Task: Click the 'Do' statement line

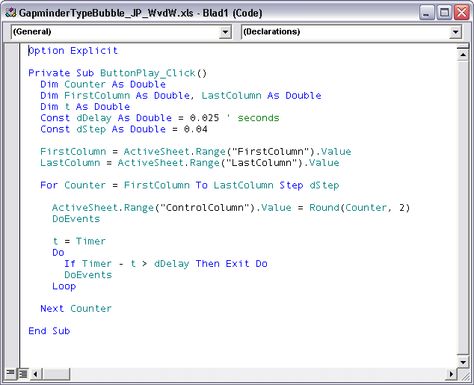Action: pyautogui.click(x=58, y=253)
